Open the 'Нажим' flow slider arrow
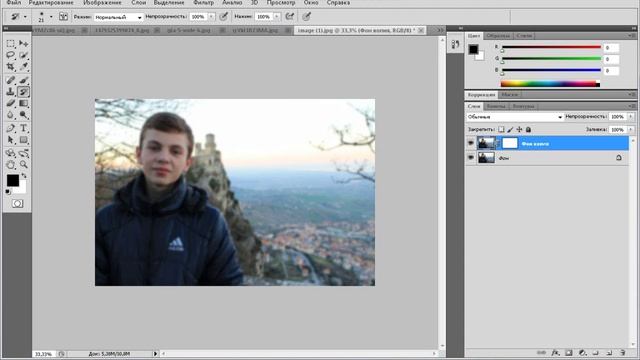640x360 pixels. point(277,17)
